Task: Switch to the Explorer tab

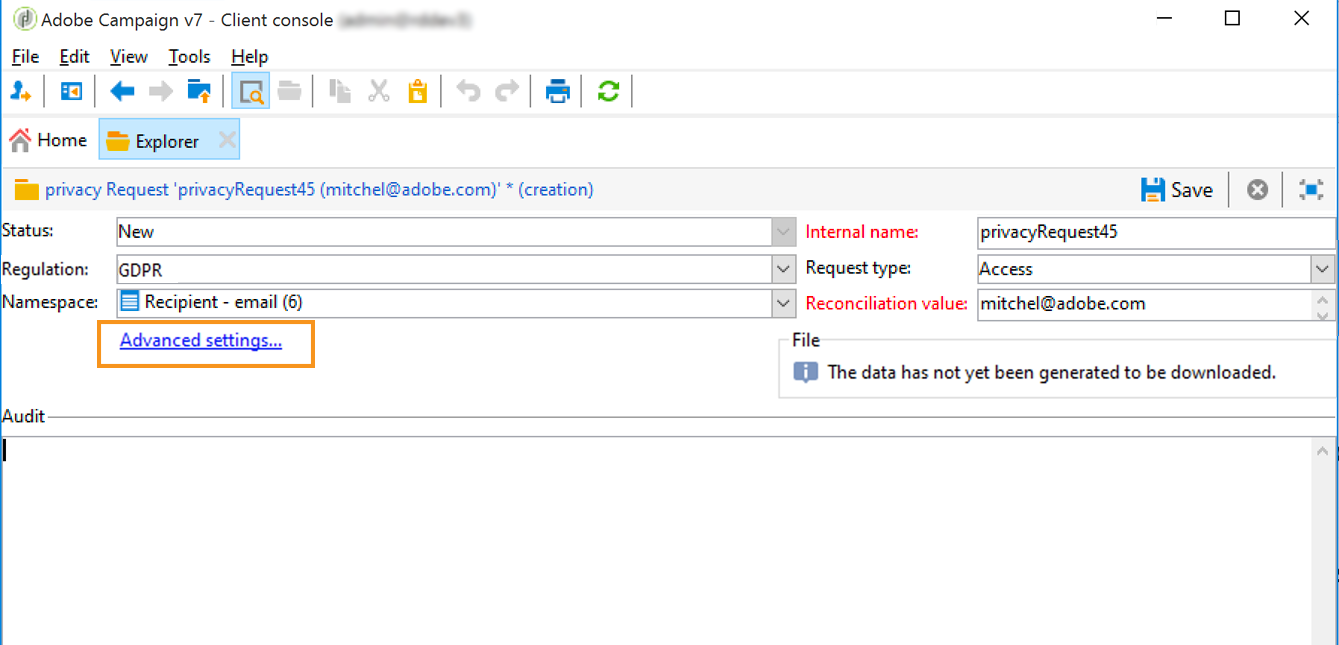Action: click(x=169, y=141)
